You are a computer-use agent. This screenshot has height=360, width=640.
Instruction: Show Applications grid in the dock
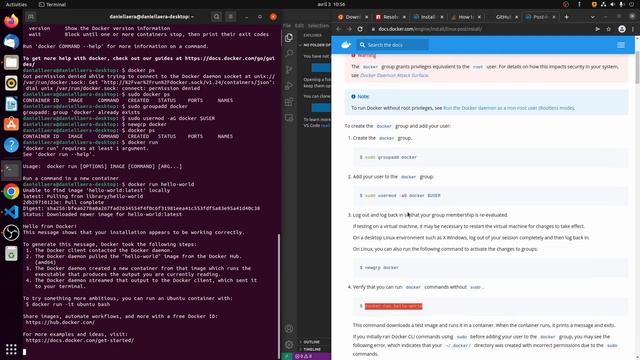click(11, 349)
